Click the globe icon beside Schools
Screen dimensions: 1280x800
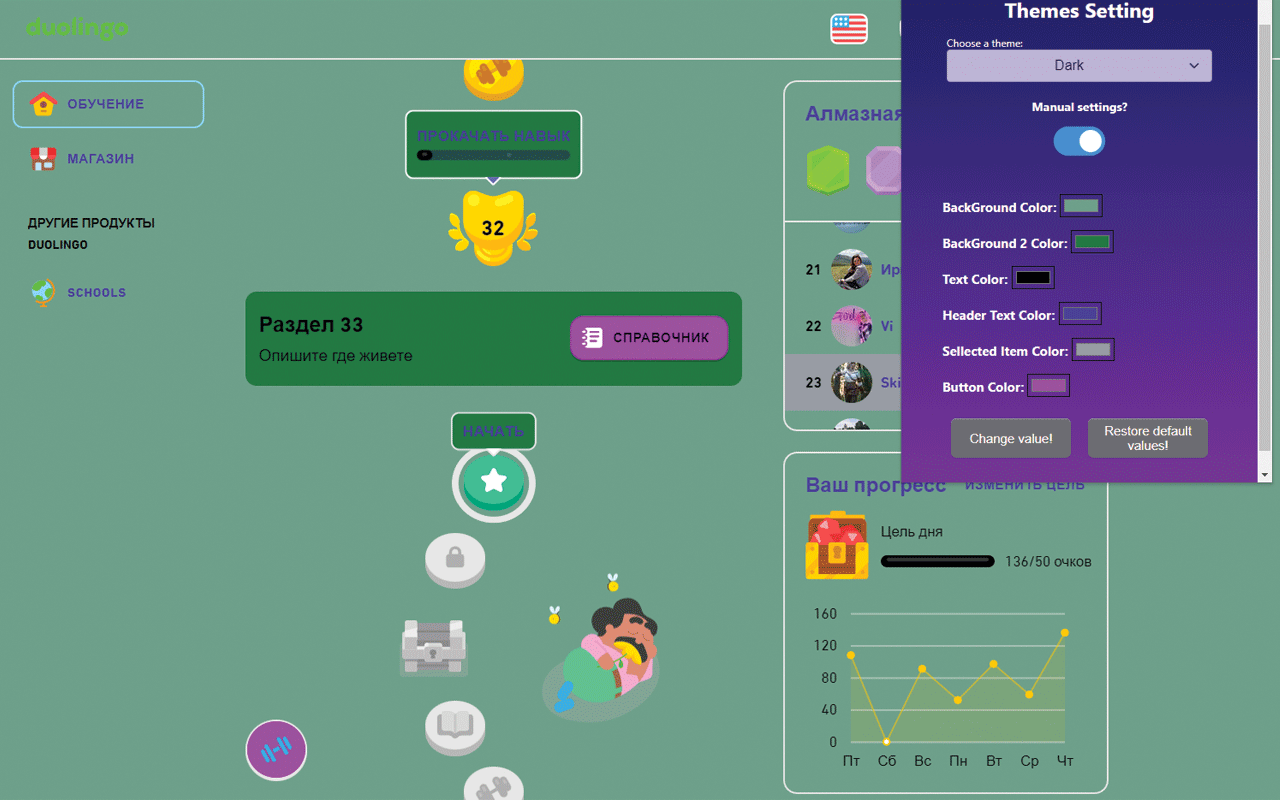point(43,293)
